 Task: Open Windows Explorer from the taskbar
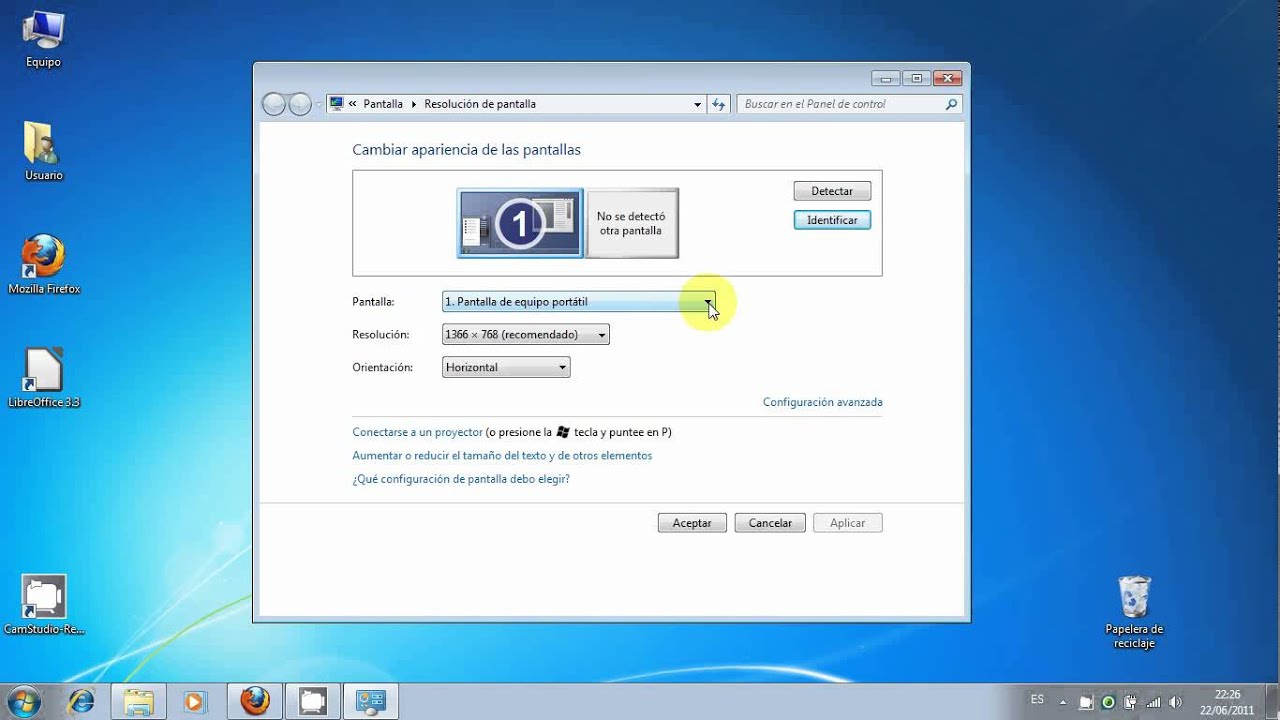click(138, 701)
